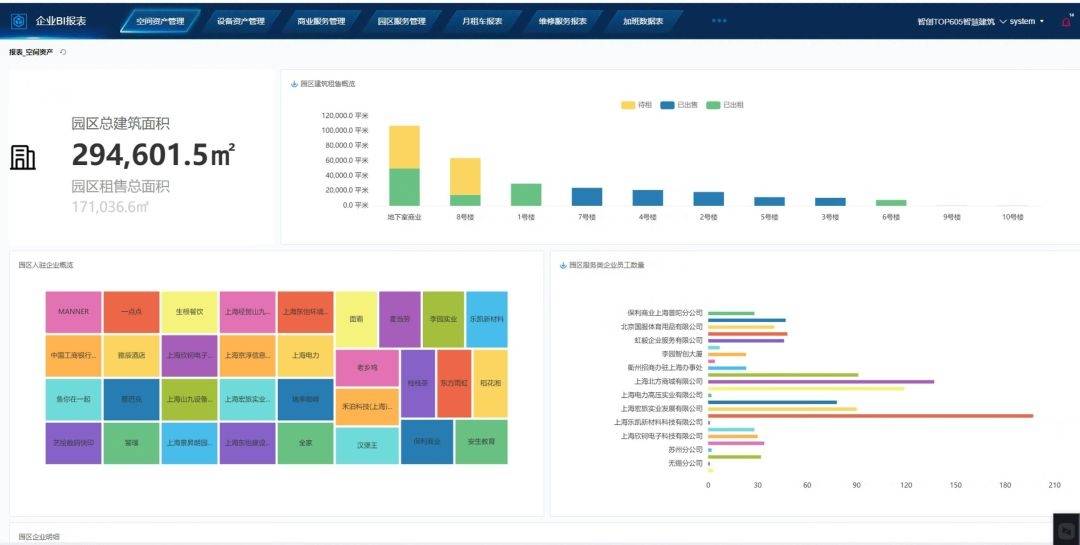
Task: Click the building icon beside 园区总建筑面积
Action: pyautogui.click(x=23, y=158)
